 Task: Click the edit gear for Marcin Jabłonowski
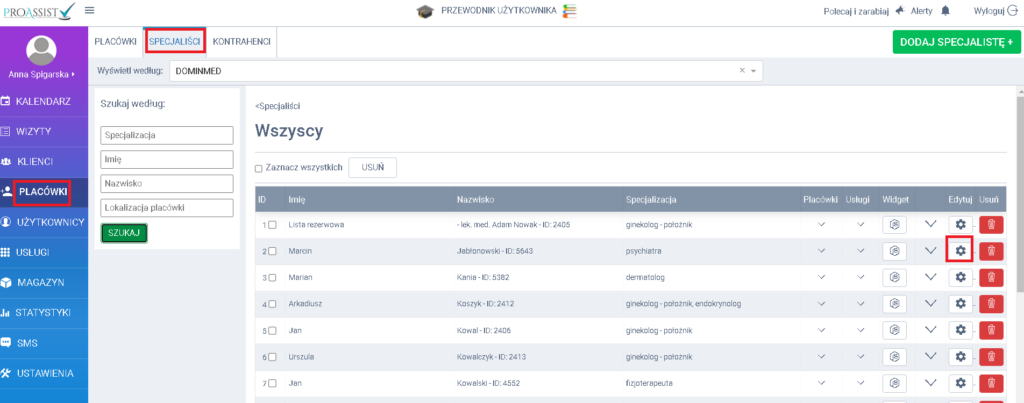tap(960, 250)
